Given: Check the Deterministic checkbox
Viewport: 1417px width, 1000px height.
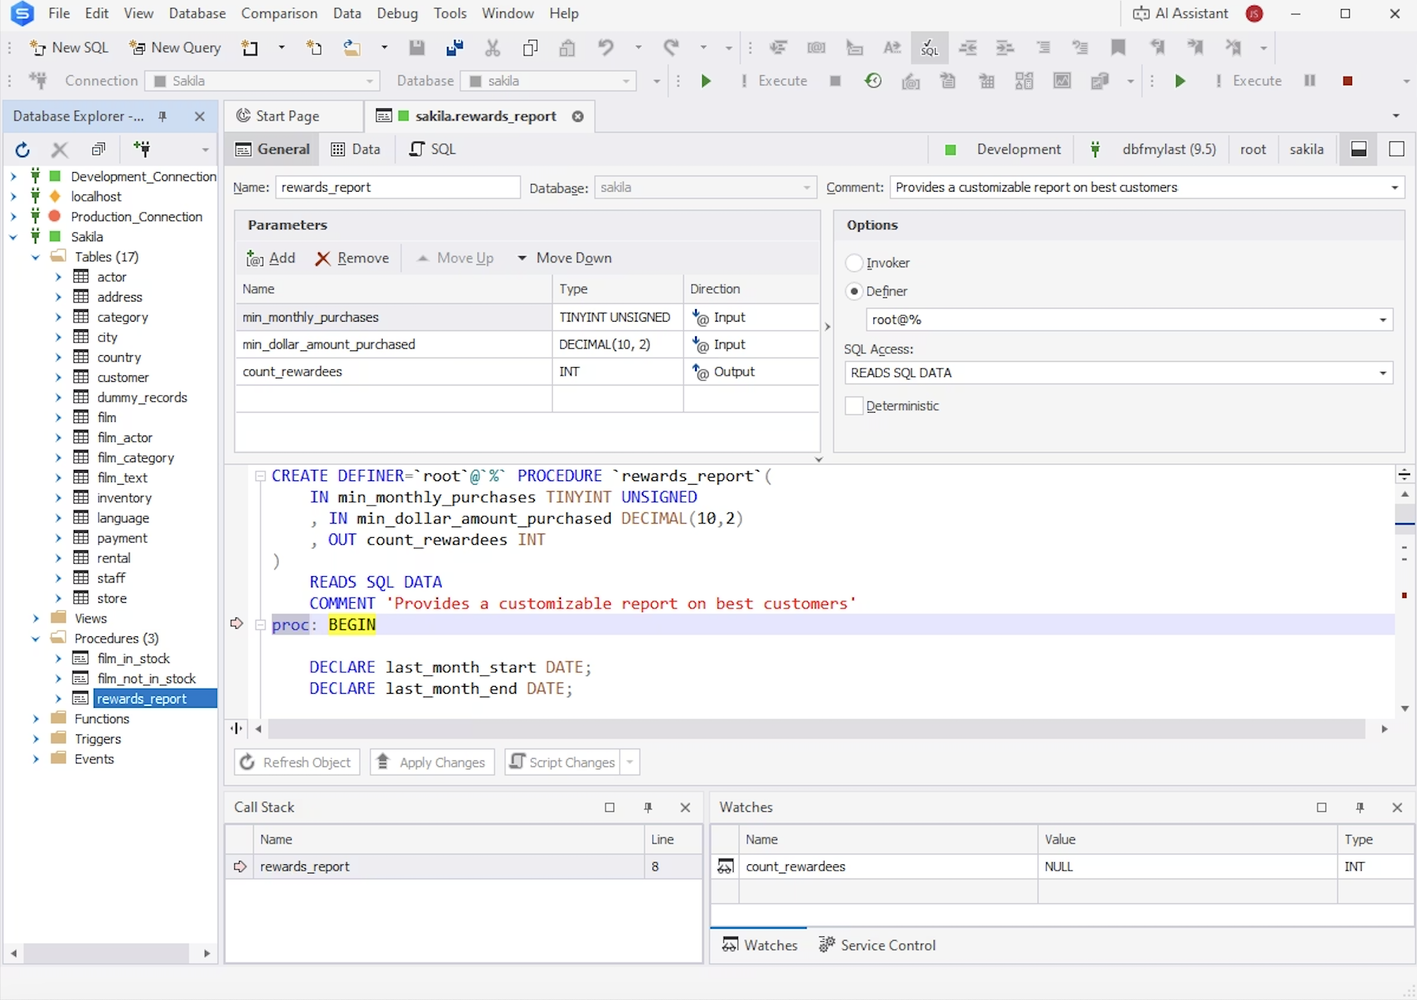Looking at the screenshot, I should click(x=854, y=406).
